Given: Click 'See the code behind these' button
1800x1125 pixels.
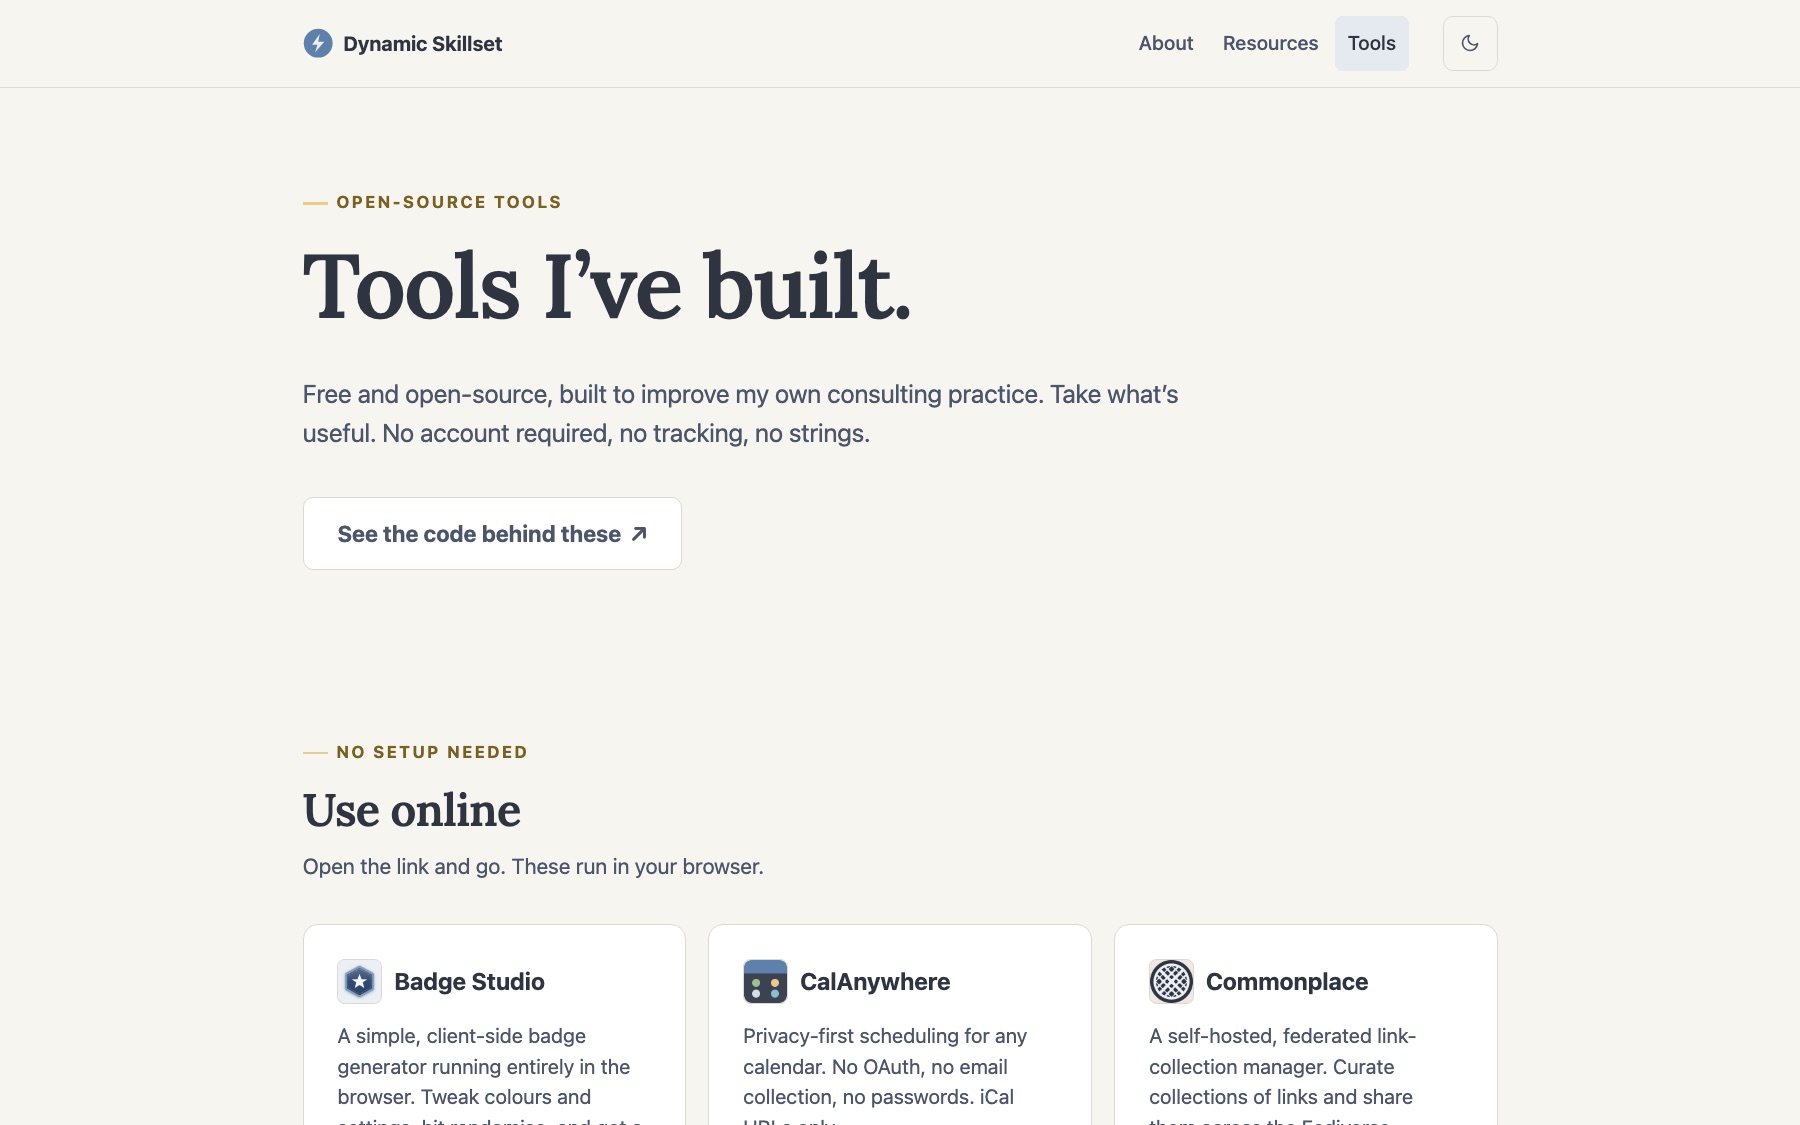Looking at the screenshot, I should (492, 533).
